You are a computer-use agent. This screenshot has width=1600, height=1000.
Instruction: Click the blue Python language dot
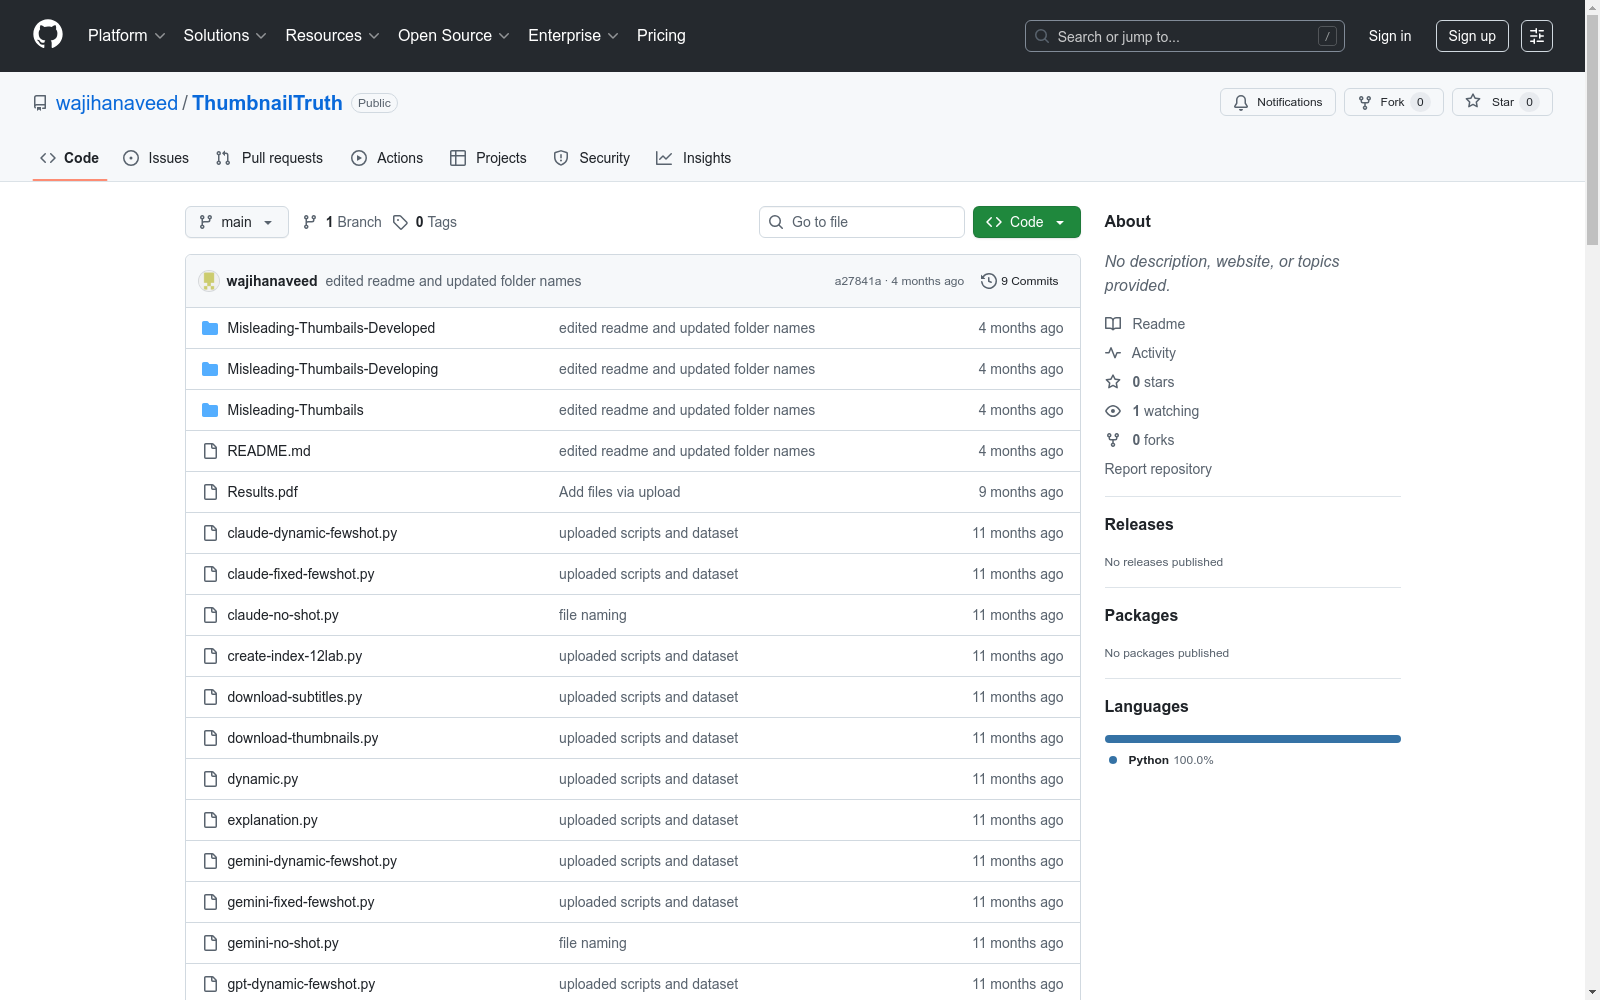1113,760
